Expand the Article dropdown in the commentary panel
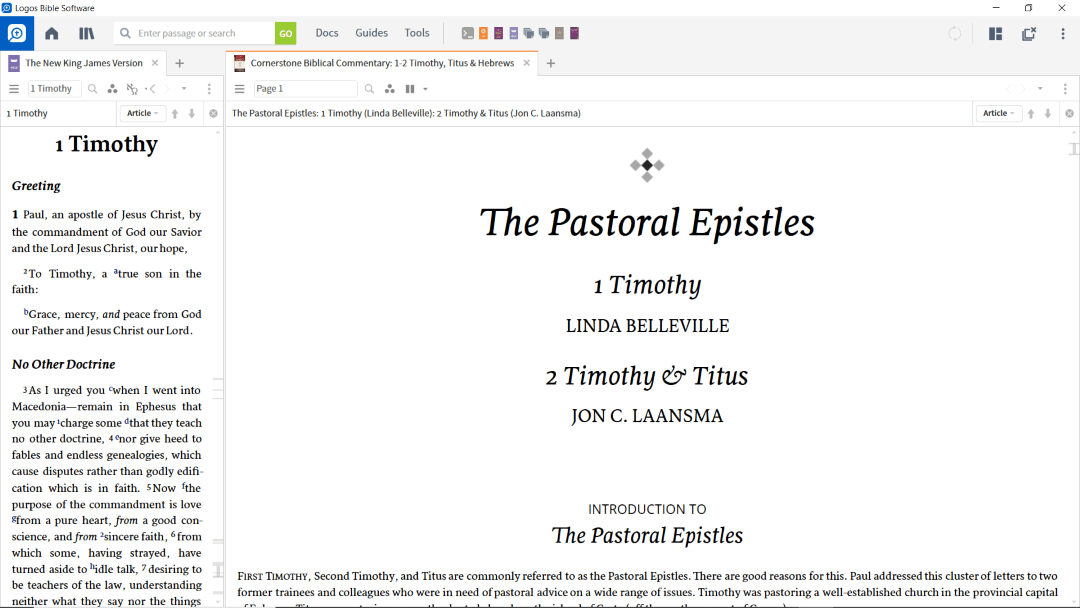This screenshot has width=1080, height=608. tap(999, 114)
